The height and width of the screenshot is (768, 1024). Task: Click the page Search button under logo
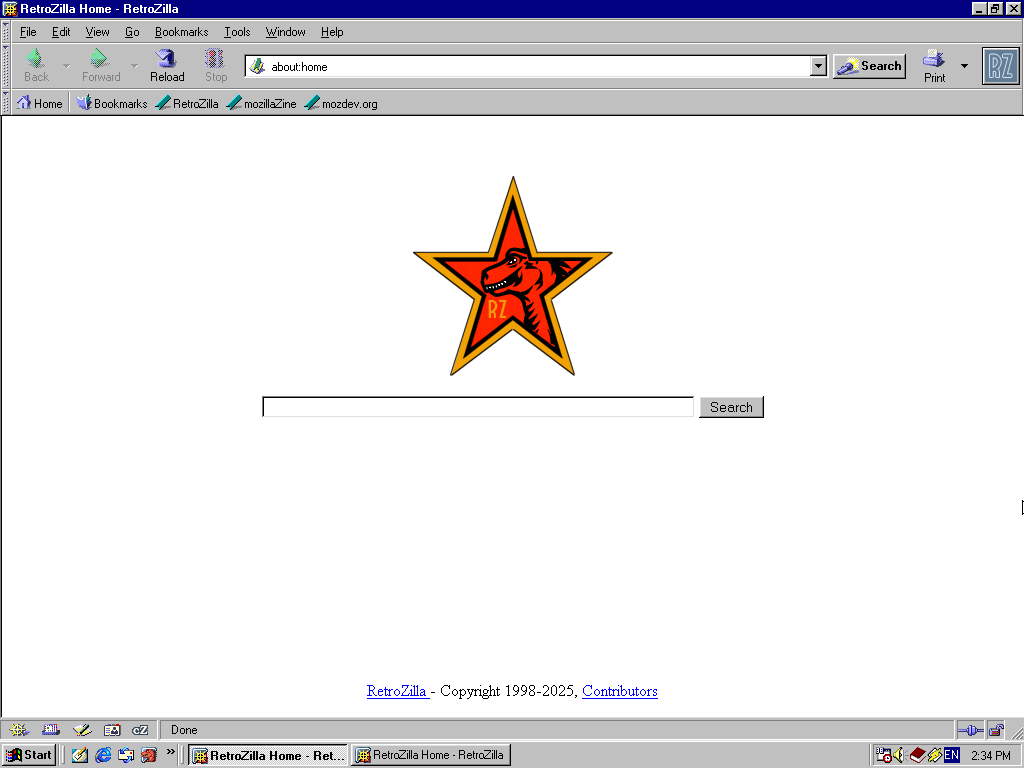click(x=731, y=407)
